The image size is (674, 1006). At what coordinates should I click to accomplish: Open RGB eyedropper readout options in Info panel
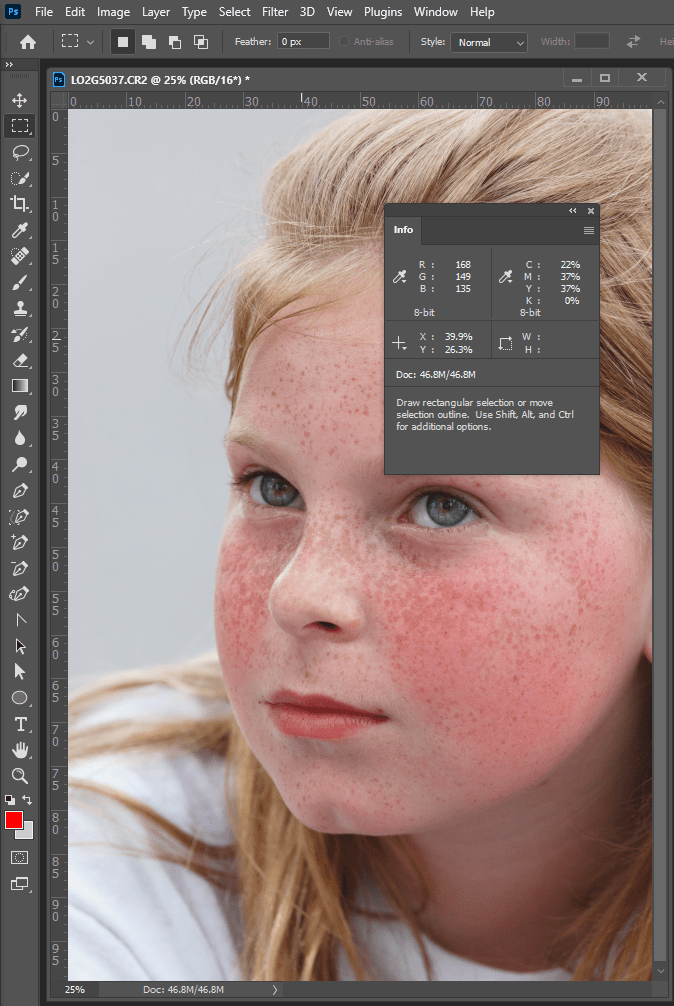tap(400, 277)
